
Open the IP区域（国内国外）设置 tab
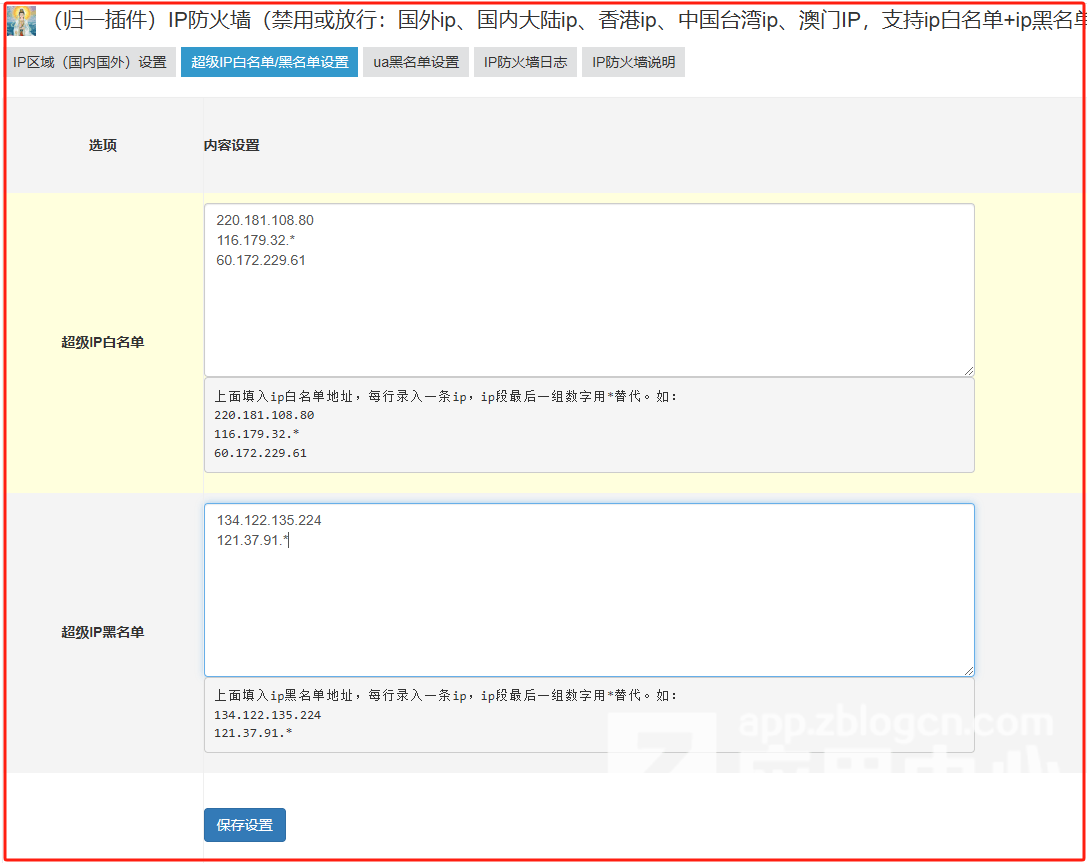tap(90, 62)
